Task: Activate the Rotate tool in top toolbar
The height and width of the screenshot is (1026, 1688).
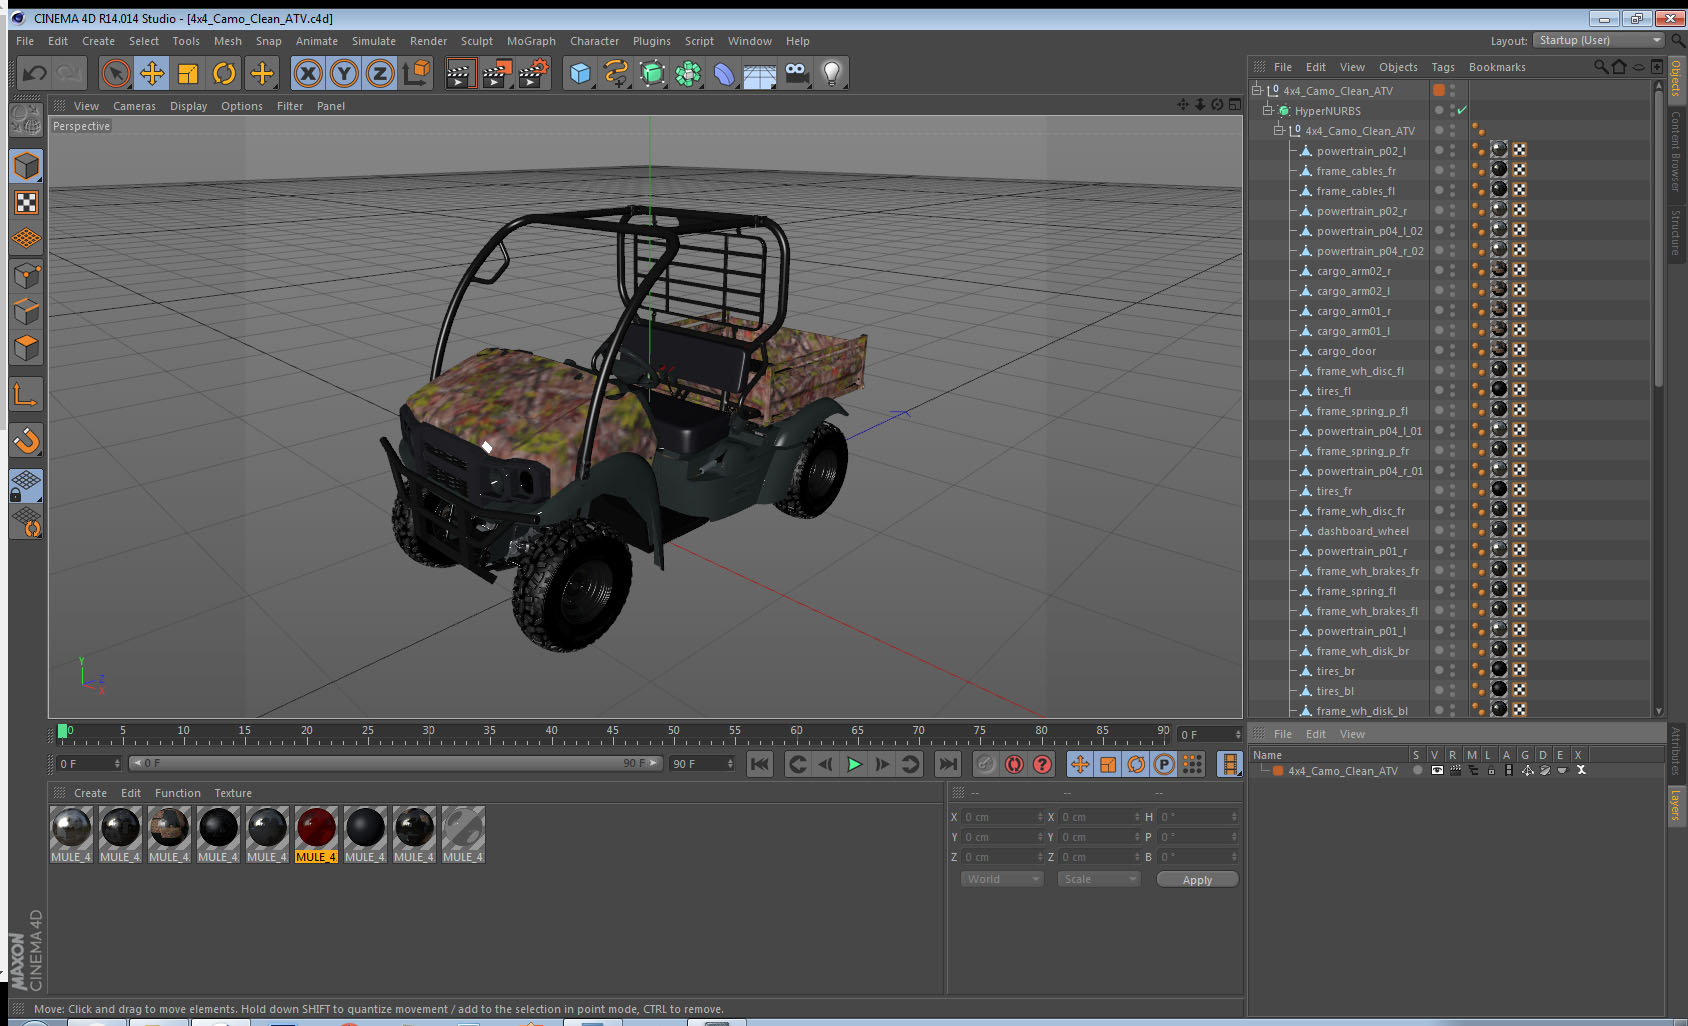Action: click(x=225, y=73)
